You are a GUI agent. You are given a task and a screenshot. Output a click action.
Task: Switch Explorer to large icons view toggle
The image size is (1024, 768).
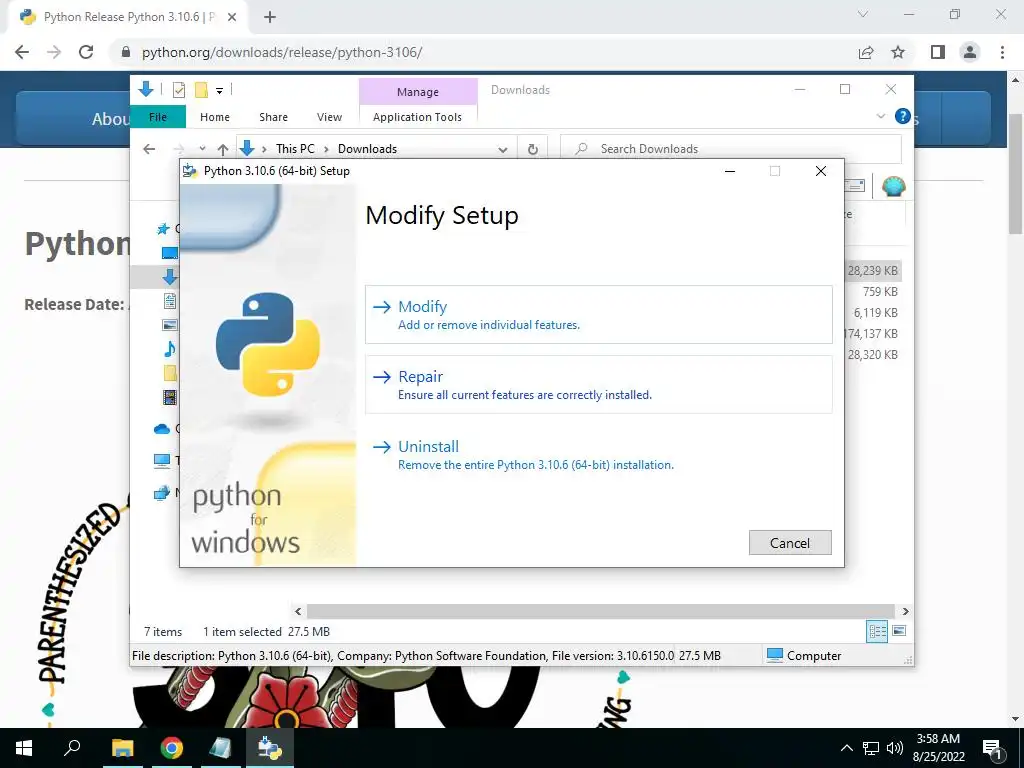(899, 631)
